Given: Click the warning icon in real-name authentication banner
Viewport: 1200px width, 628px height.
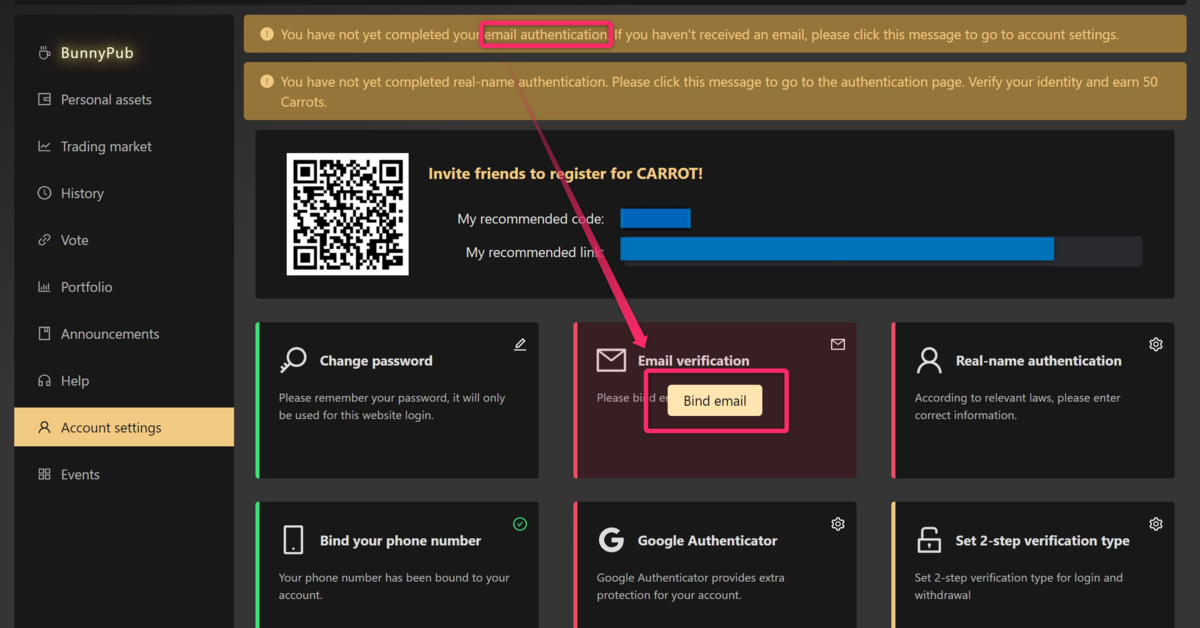Looking at the screenshot, I should pyautogui.click(x=266, y=82).
